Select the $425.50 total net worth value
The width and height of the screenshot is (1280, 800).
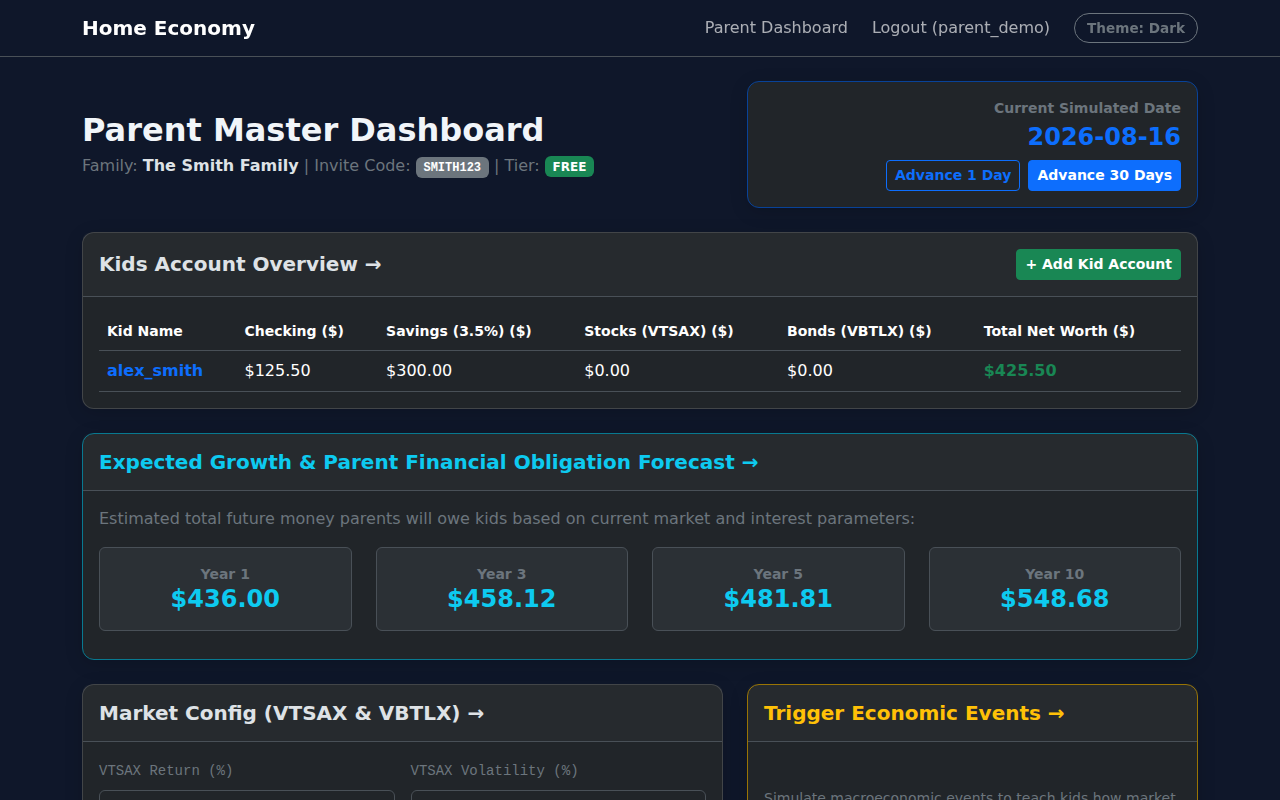pos(1020,370)
